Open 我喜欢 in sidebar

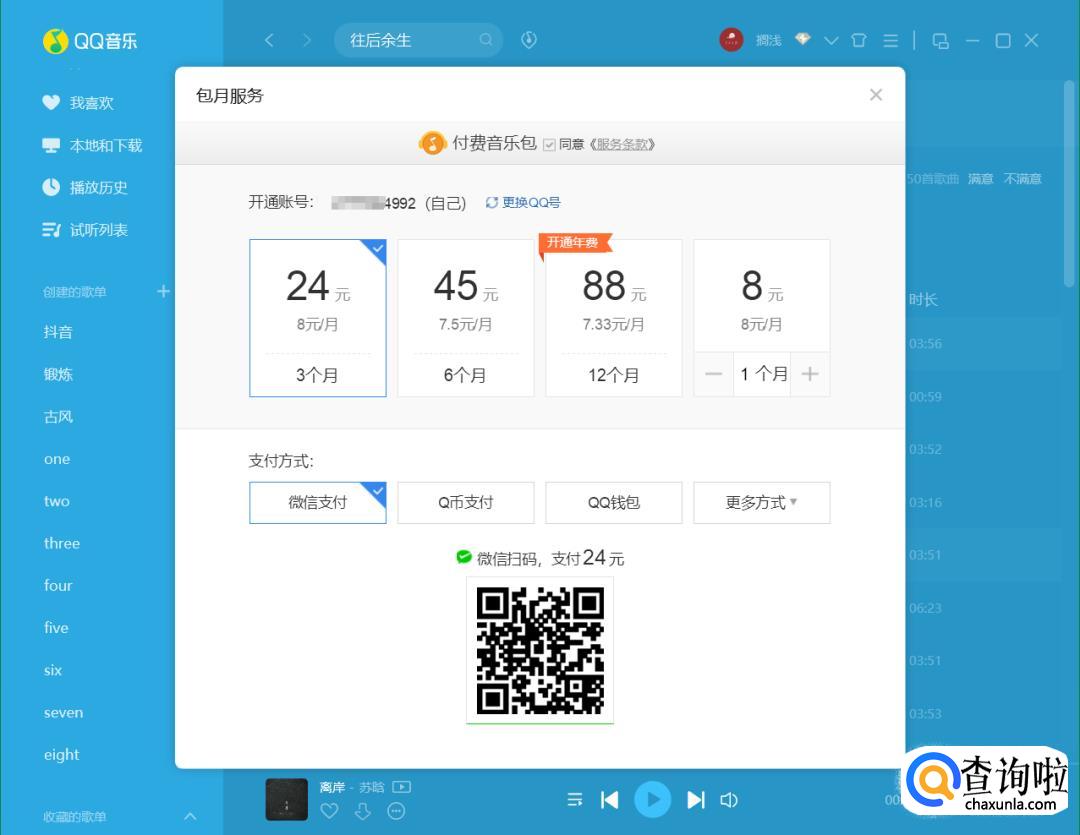[78, 103]
